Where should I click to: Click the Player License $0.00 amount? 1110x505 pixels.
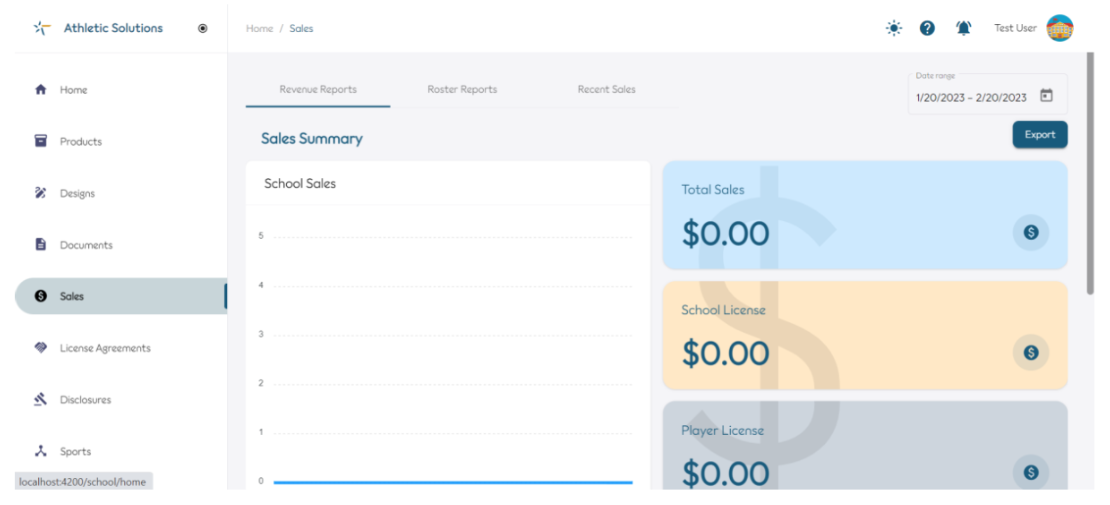725,473
